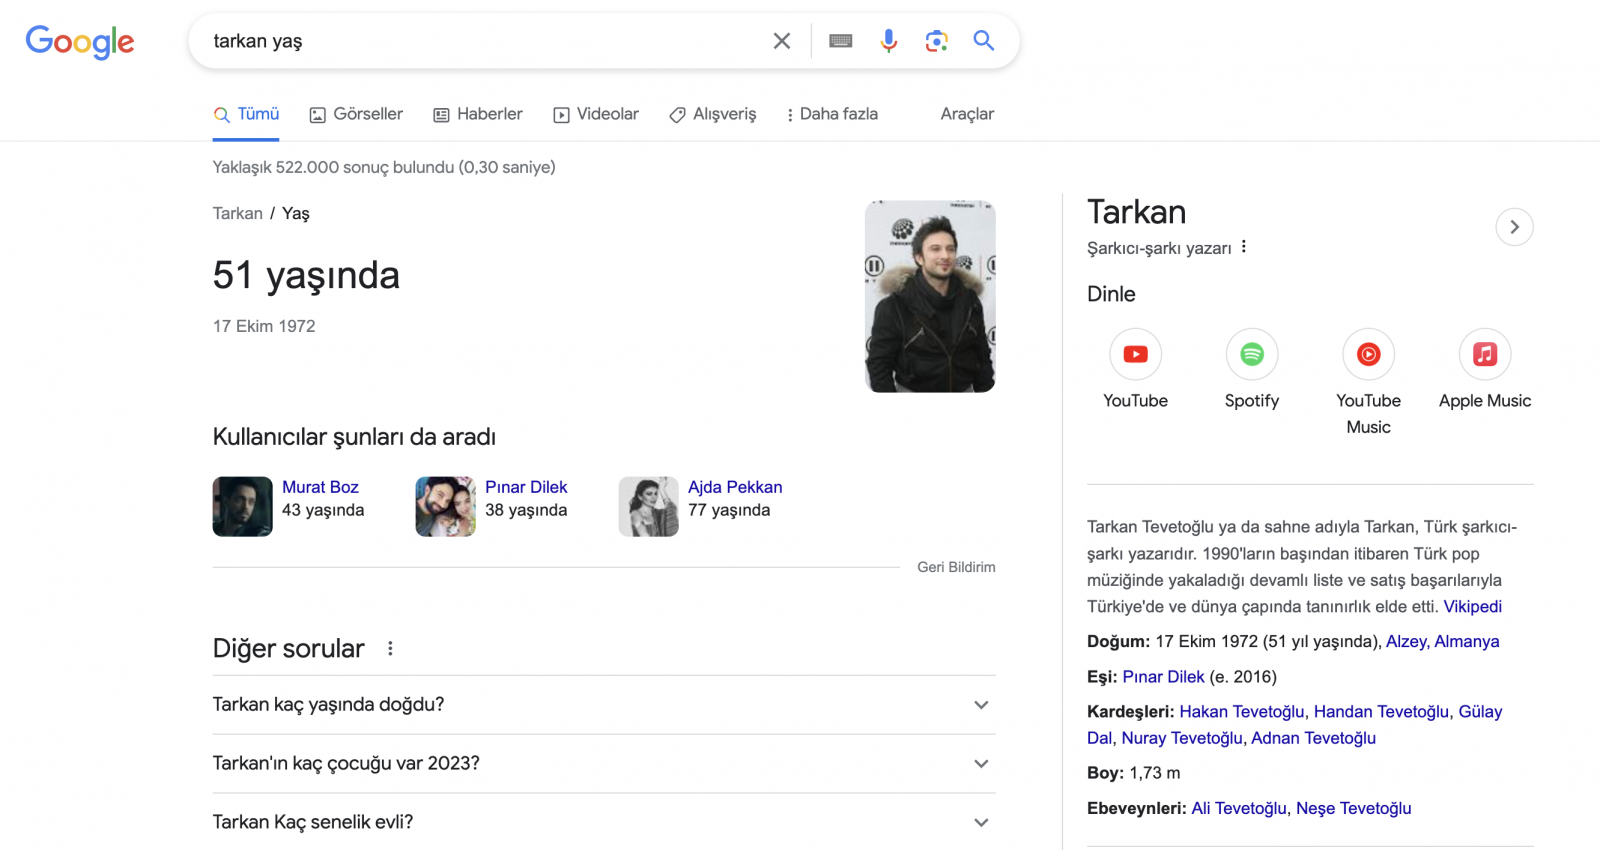Click the Tarkan breadcrumb link
The image size is (1600, 850).
238,213
